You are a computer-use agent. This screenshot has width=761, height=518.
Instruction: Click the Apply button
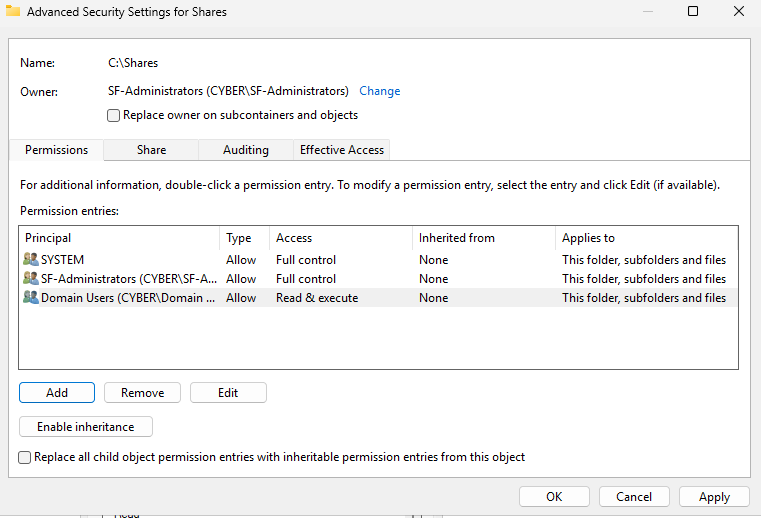pos(714,497)
